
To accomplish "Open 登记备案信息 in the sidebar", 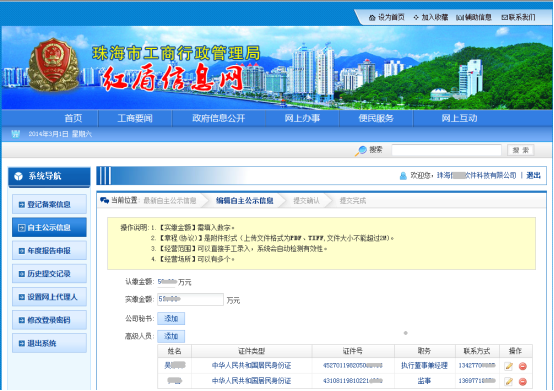I will [49, 204].
